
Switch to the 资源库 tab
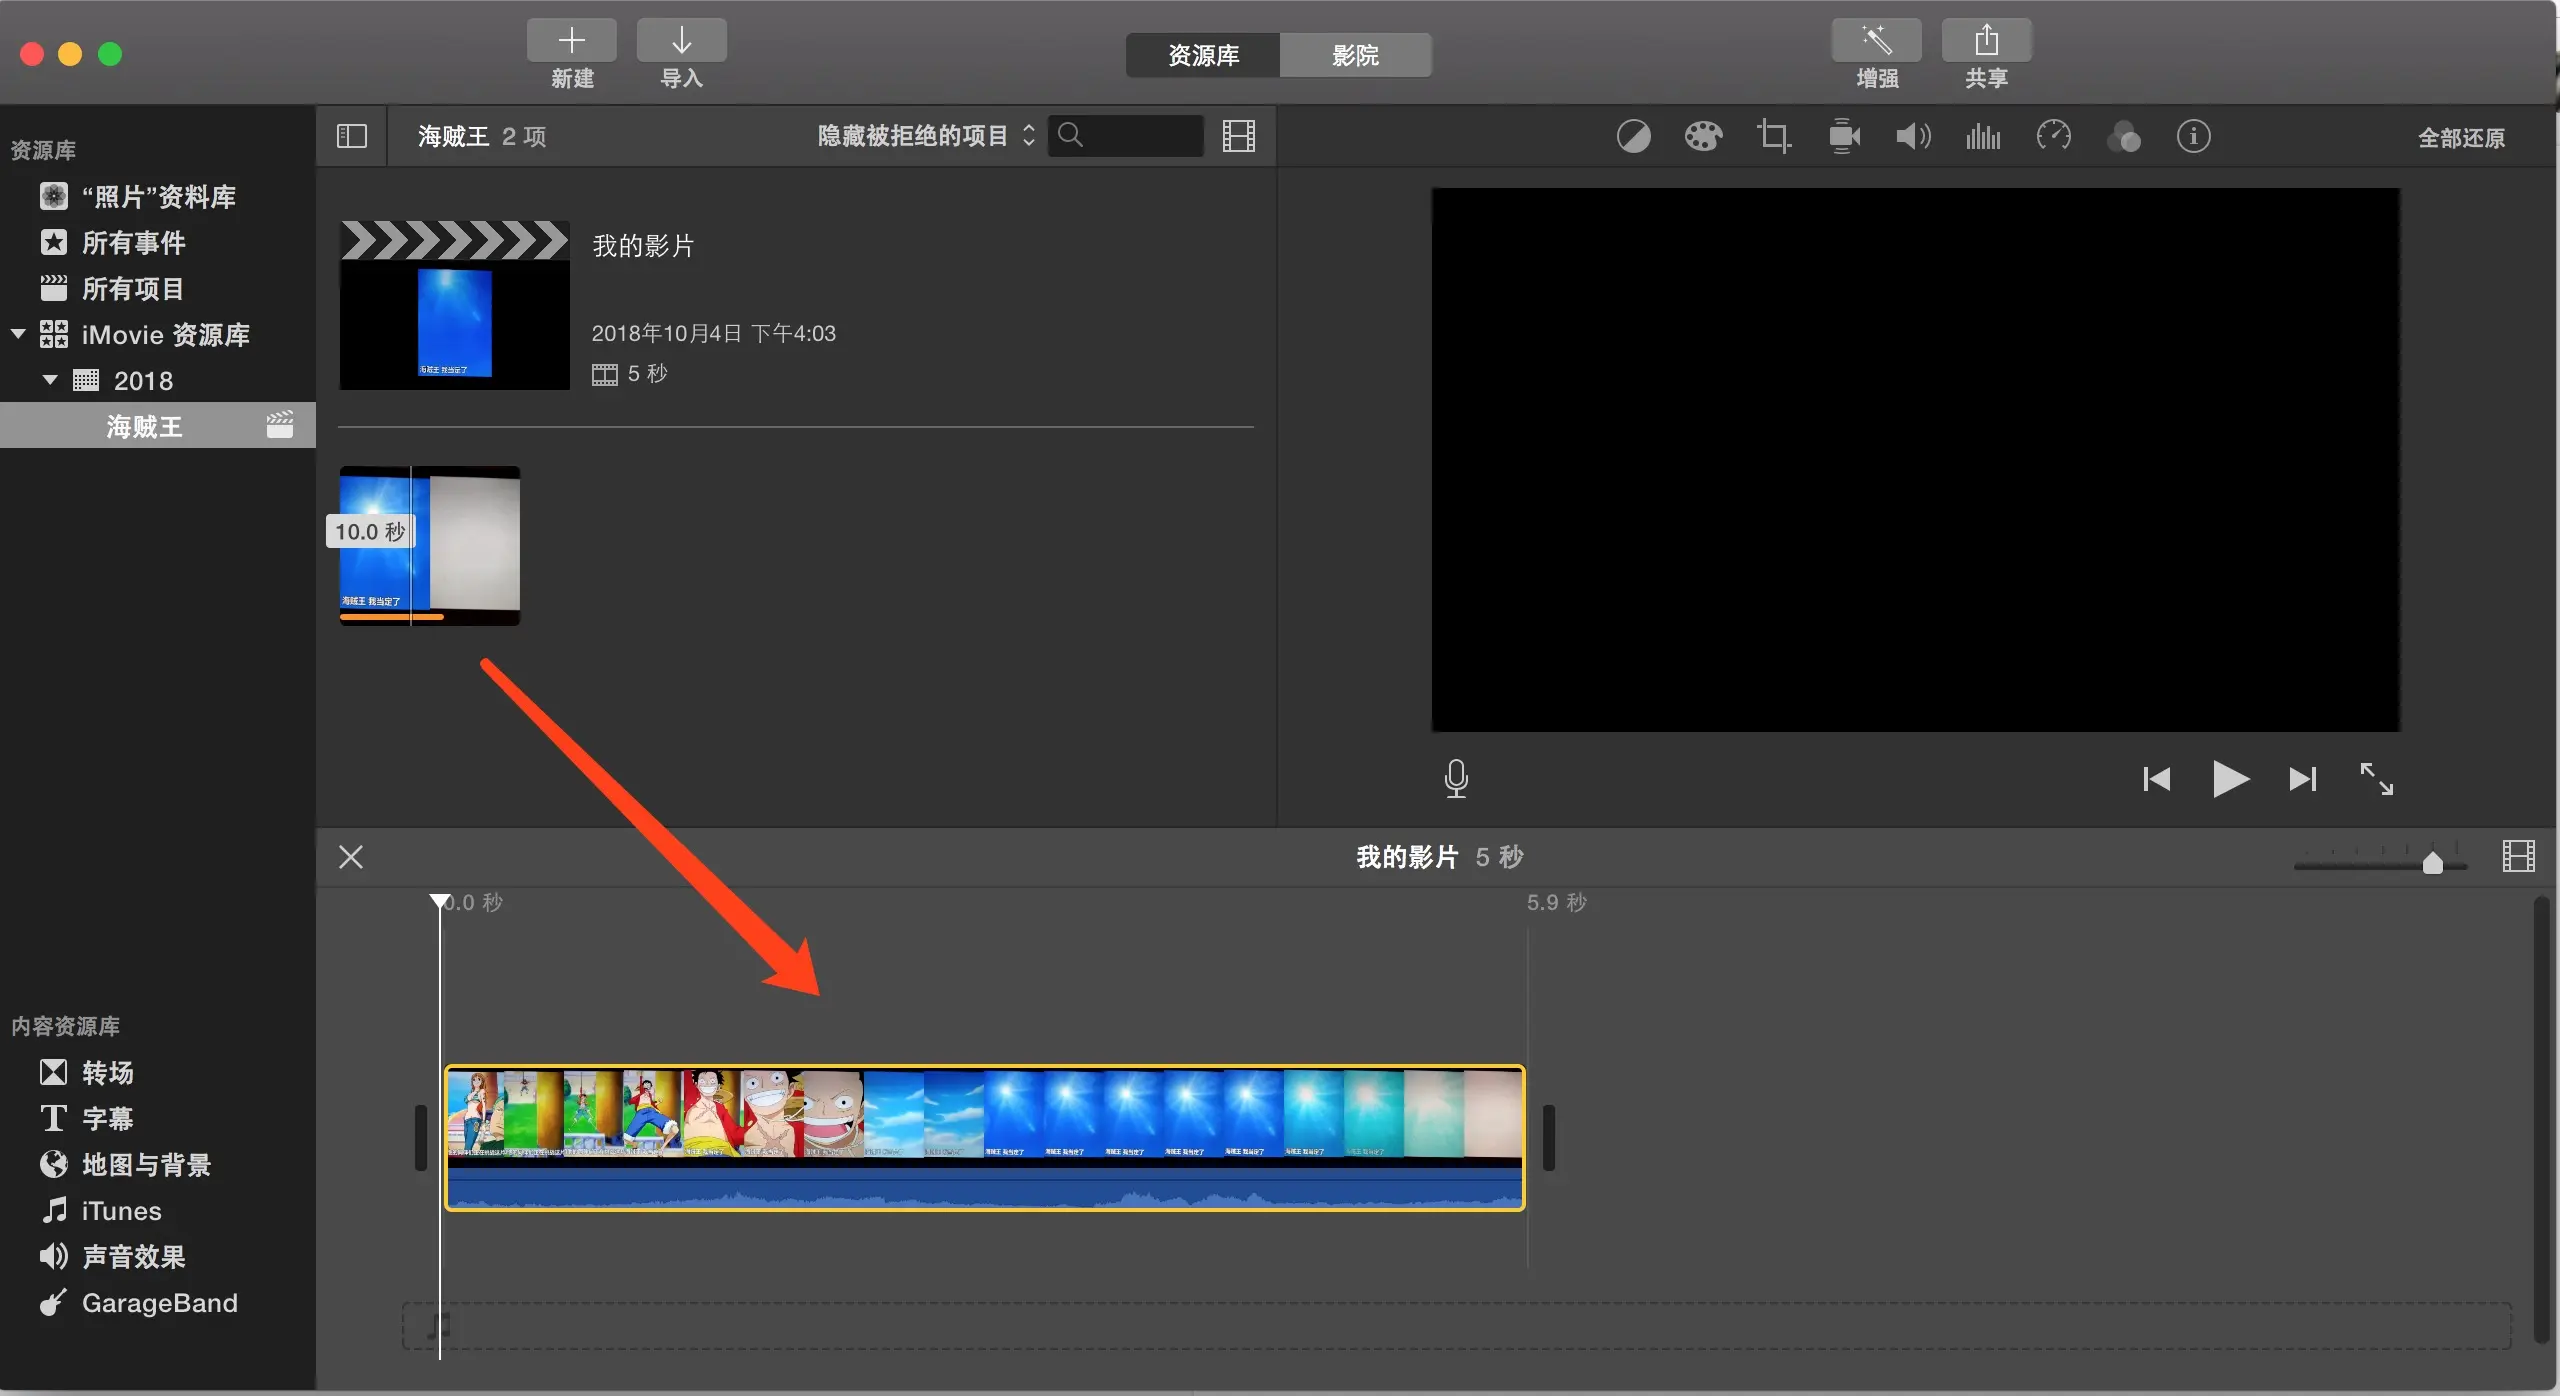pos(1203,55)
